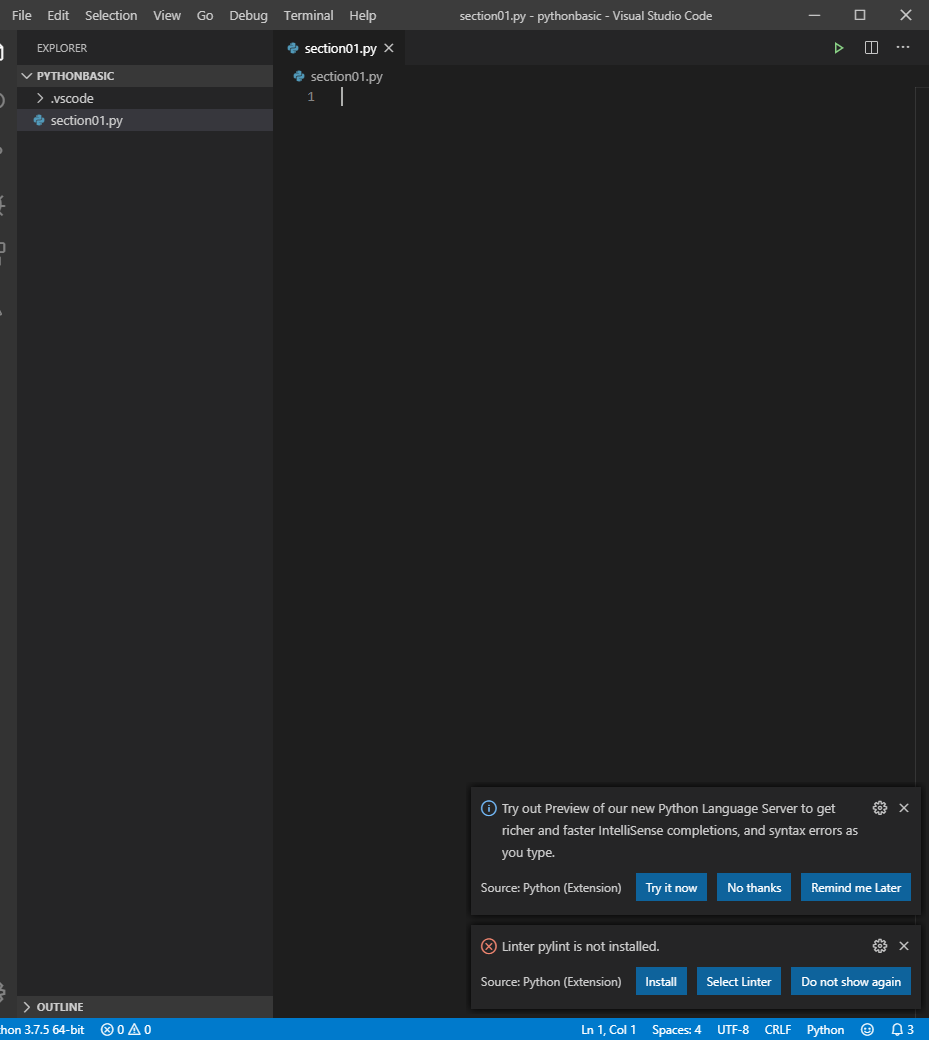929x1040 pixels.
Task: Open the notifications bell
Action: click(x=902, y=1029)
